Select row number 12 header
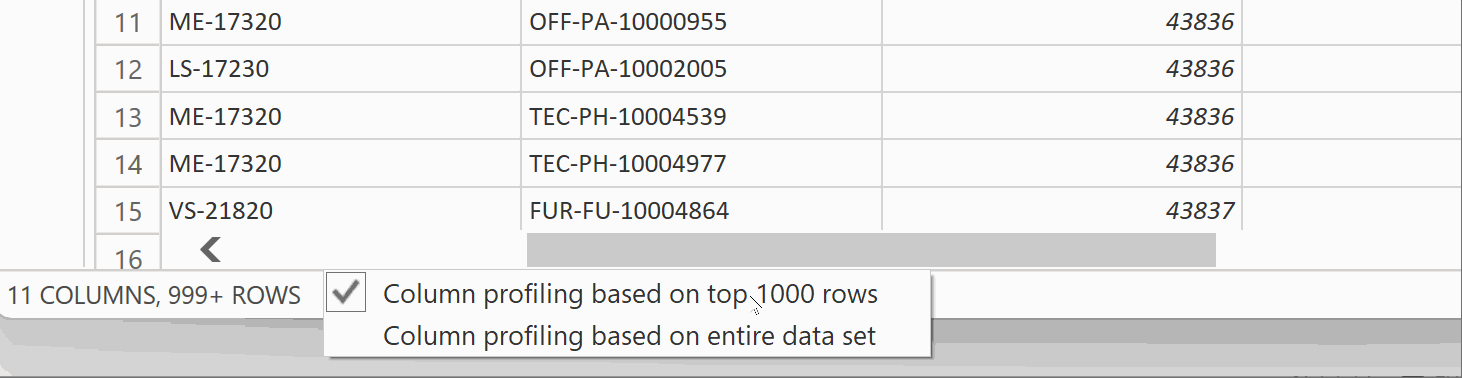The image size is (1462, 378). tap(128, 69)
